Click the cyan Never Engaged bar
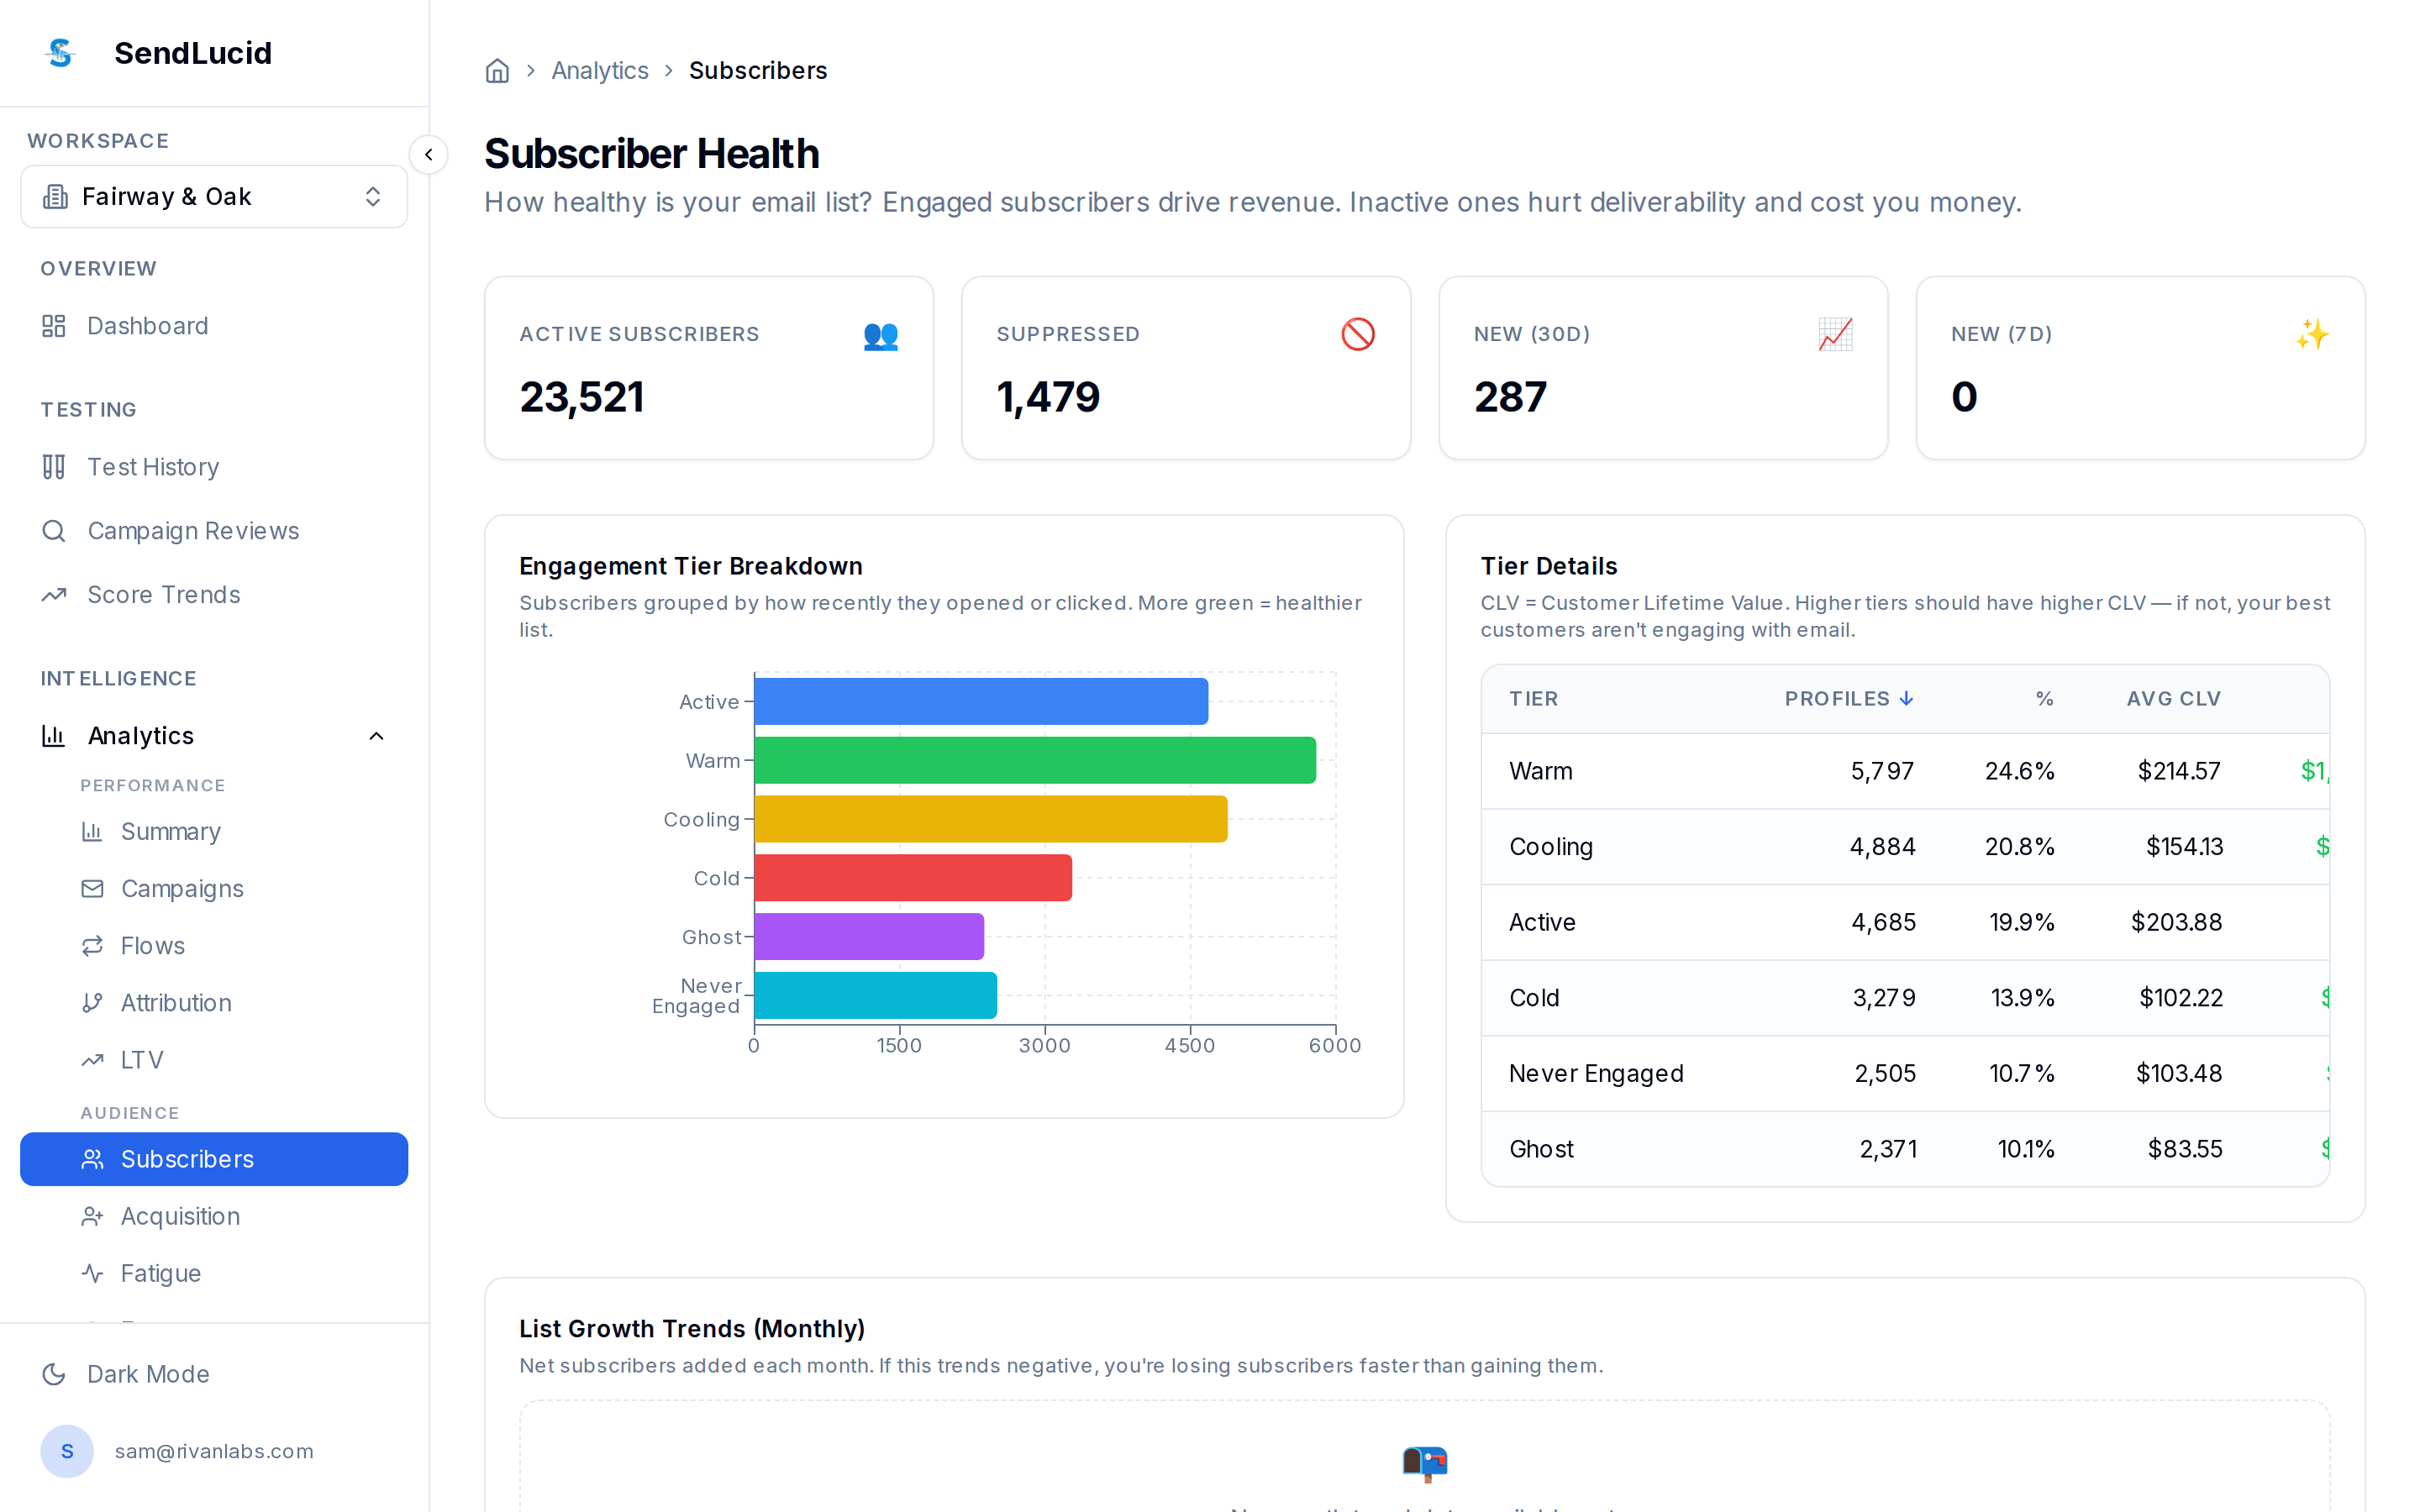Viewport: 2420px width, 1512px height. (876, 995)
